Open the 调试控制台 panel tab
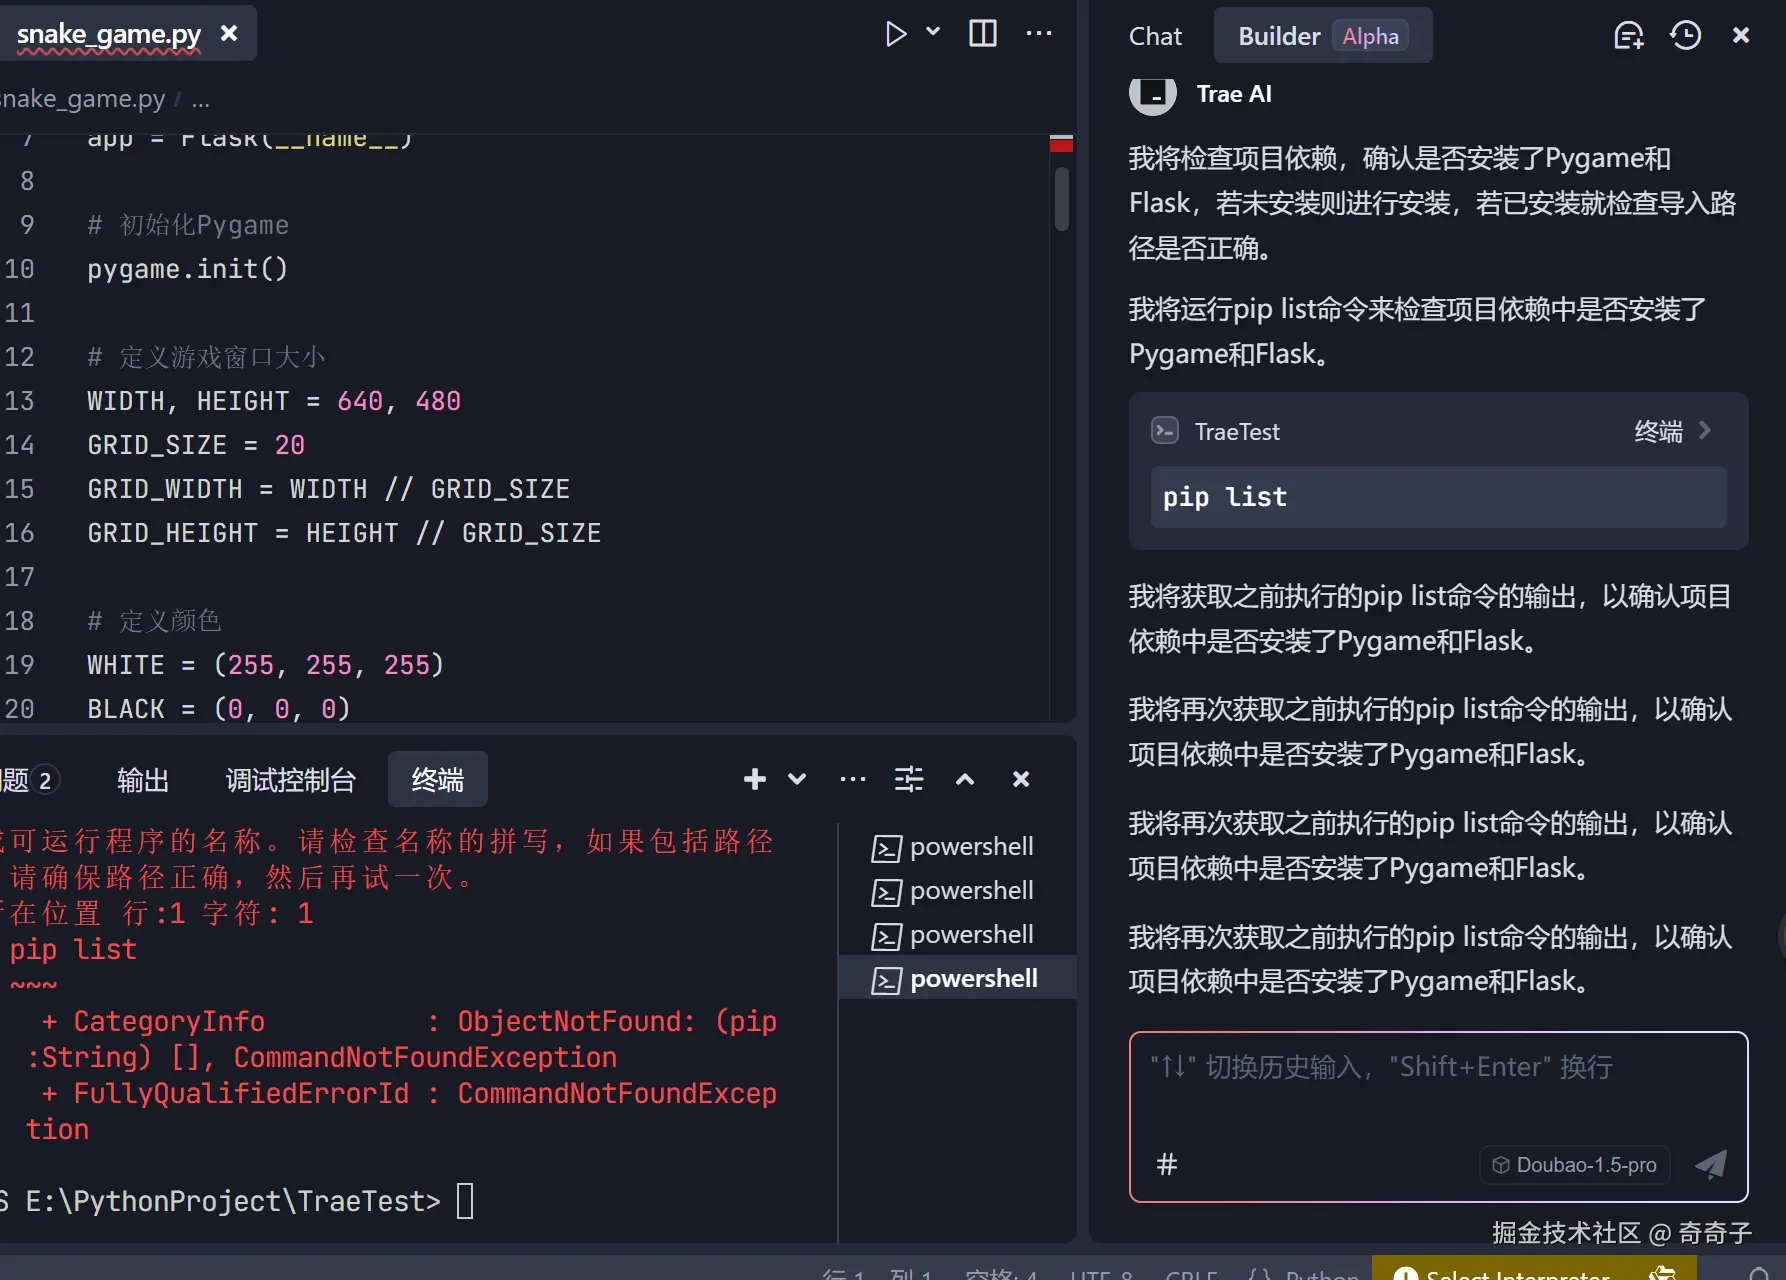Image resolution: width=1786 pixels, height=1280 pixels. 291,780
